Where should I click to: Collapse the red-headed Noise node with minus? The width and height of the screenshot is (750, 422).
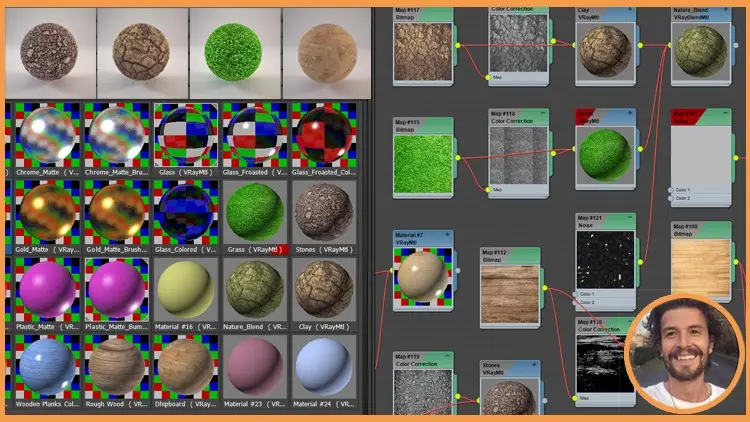[726, 113]
